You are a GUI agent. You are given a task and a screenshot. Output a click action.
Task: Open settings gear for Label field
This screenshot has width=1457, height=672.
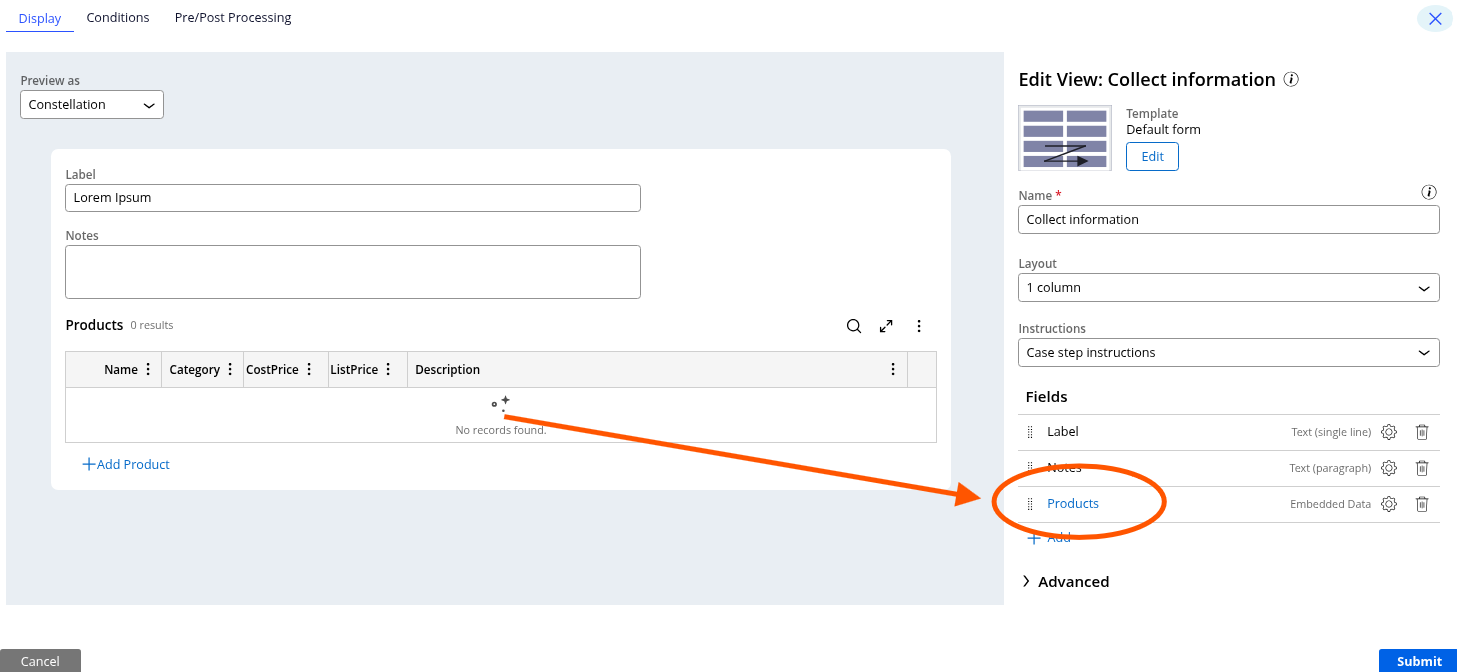[x=1388, y=432]
